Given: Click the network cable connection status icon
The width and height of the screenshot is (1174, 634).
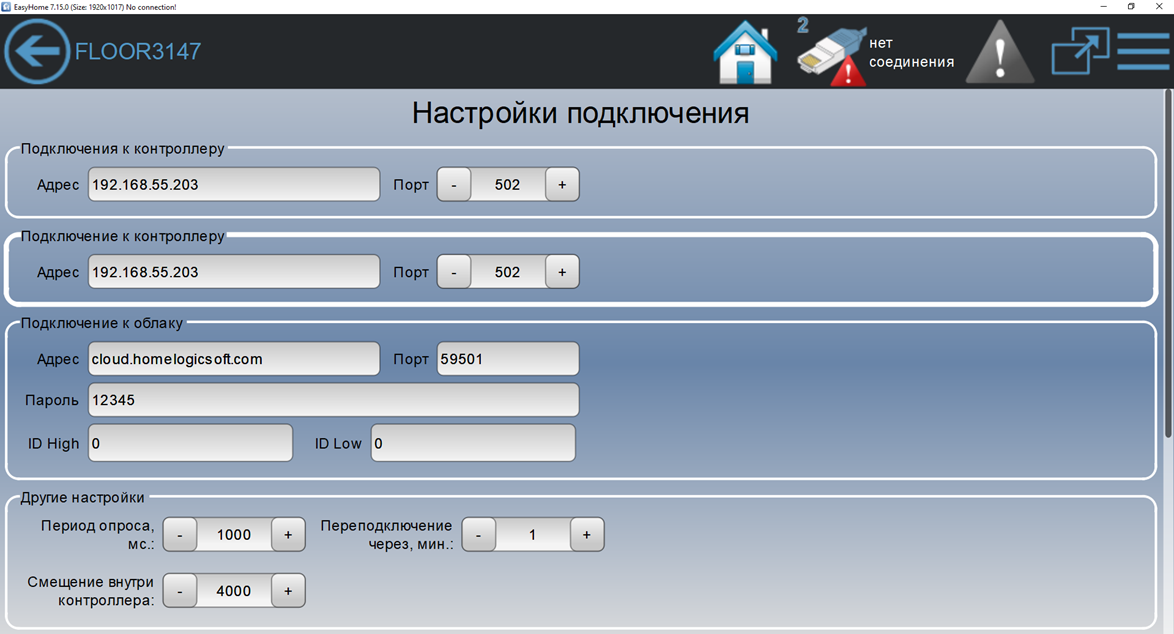Looking at the screenshot, I should coord(830,54).
